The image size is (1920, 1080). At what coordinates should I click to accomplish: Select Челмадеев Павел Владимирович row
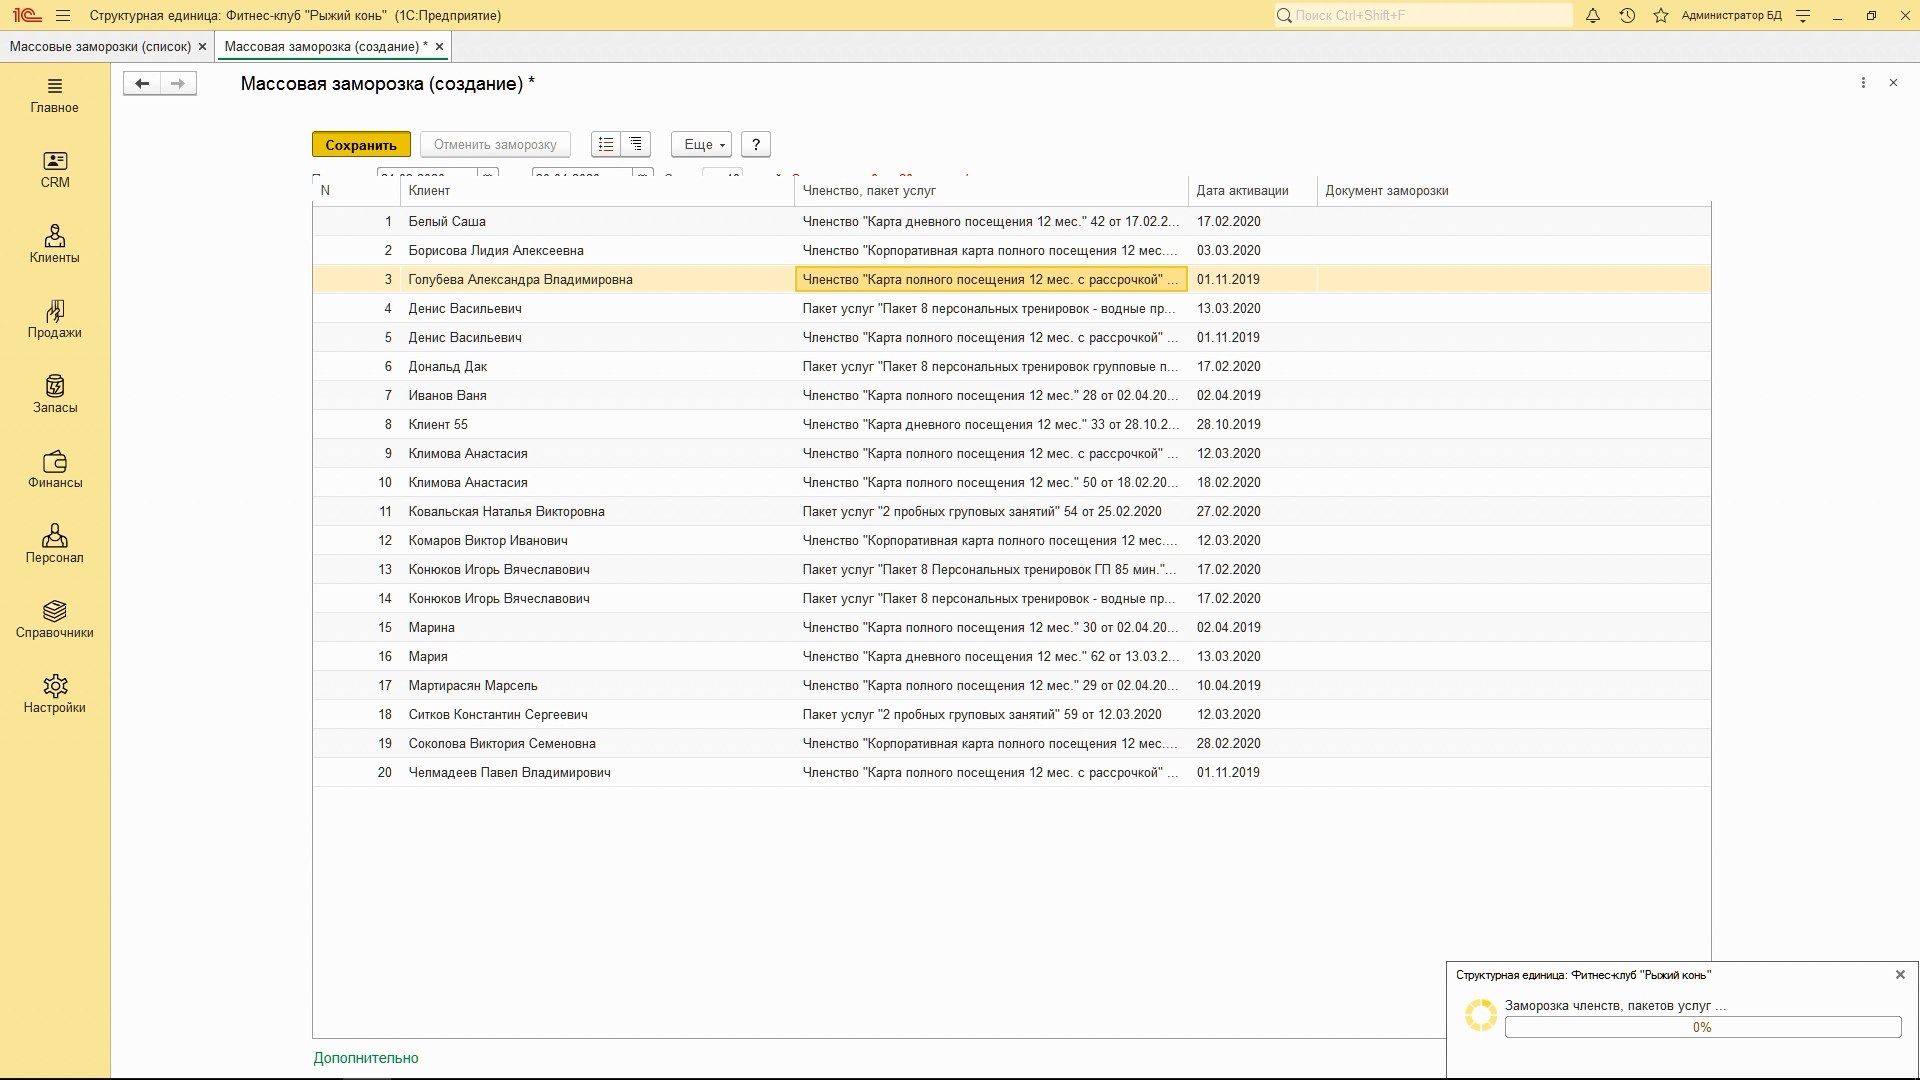point(1011,773)
